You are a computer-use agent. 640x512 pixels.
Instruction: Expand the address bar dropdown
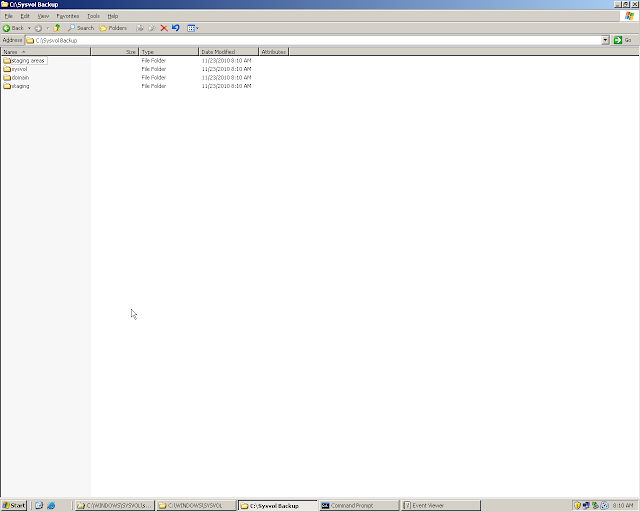click(605, 40)
